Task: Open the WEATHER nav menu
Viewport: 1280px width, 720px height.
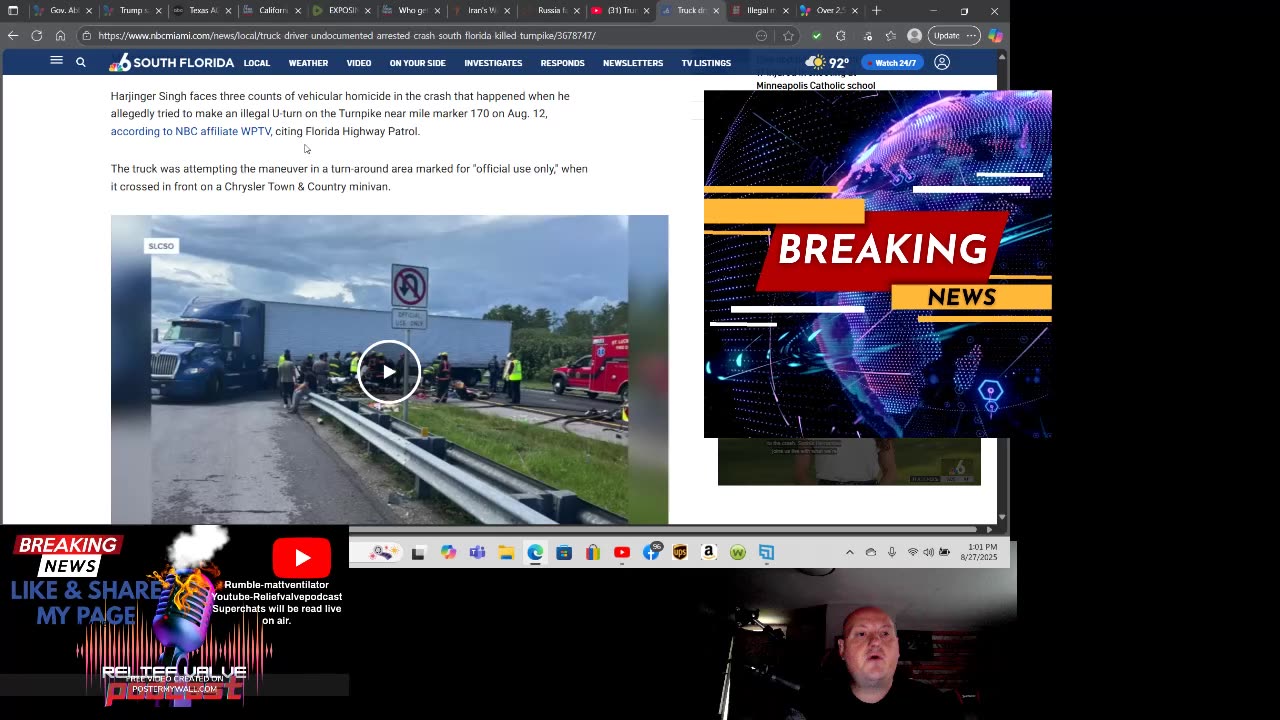Action: (308, 63)
